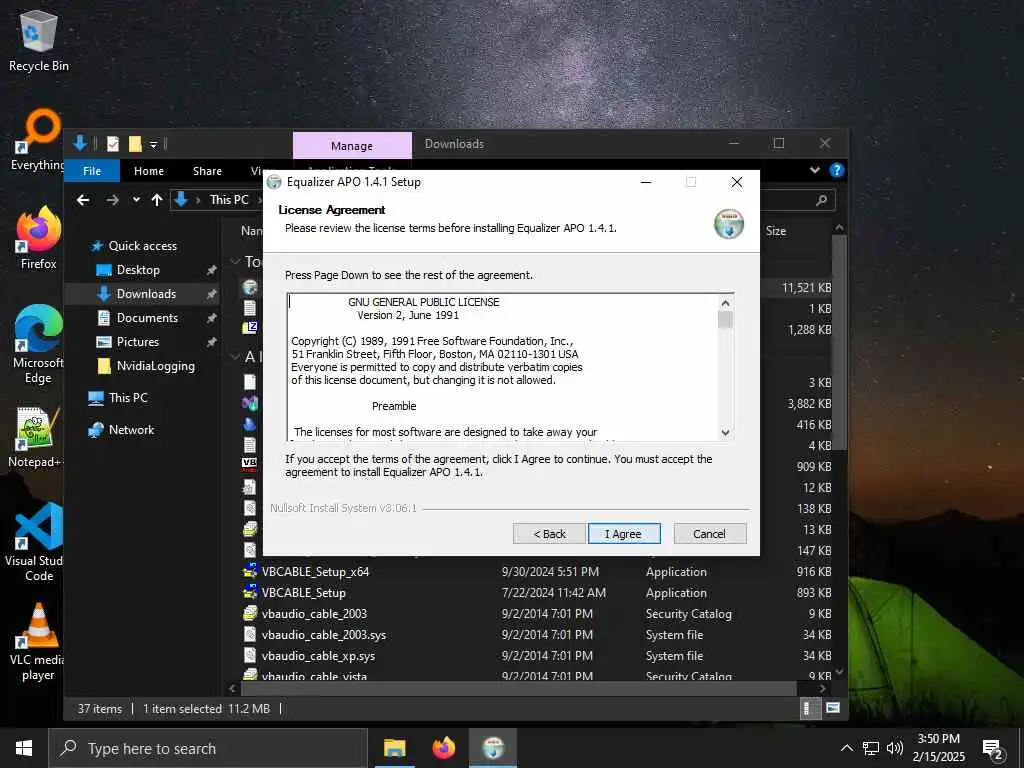
Task: Select This PC in navigation pane
Action: pos(128,398)
